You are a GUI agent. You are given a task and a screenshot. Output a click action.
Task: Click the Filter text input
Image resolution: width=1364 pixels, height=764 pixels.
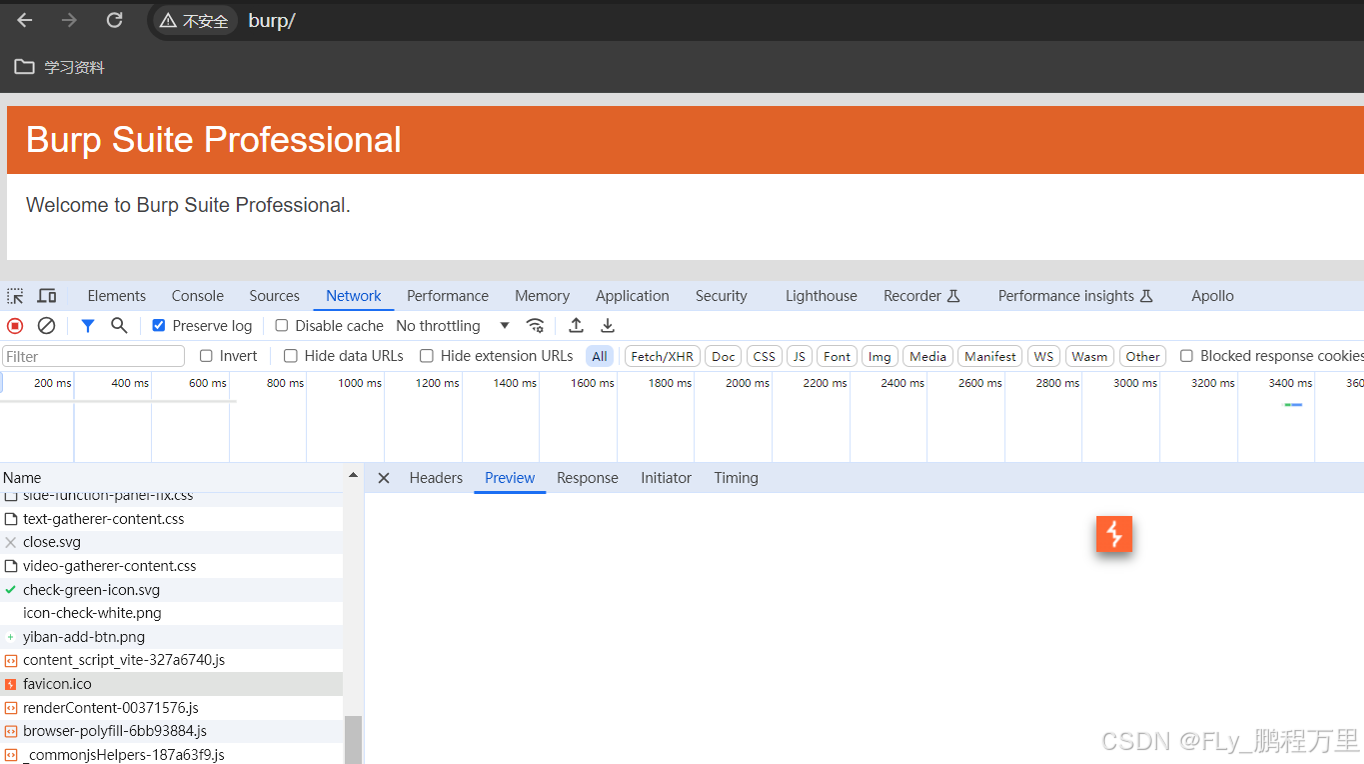[x=94, y=356]
